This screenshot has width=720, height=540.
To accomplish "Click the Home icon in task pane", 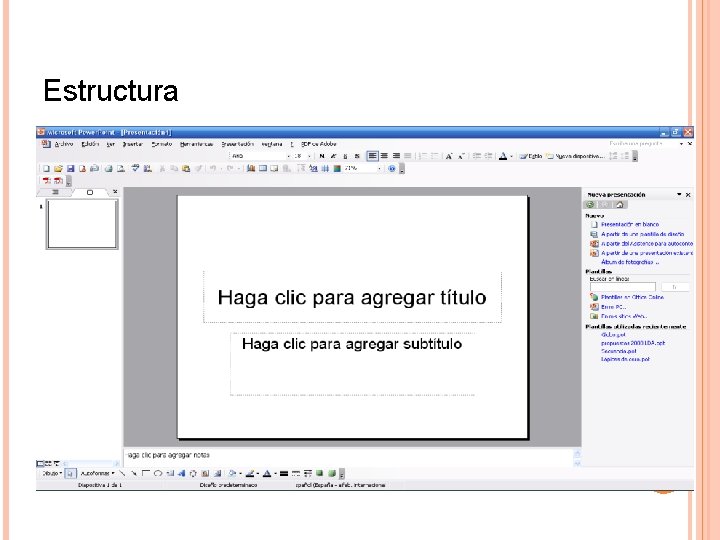I will coord(619,205).
